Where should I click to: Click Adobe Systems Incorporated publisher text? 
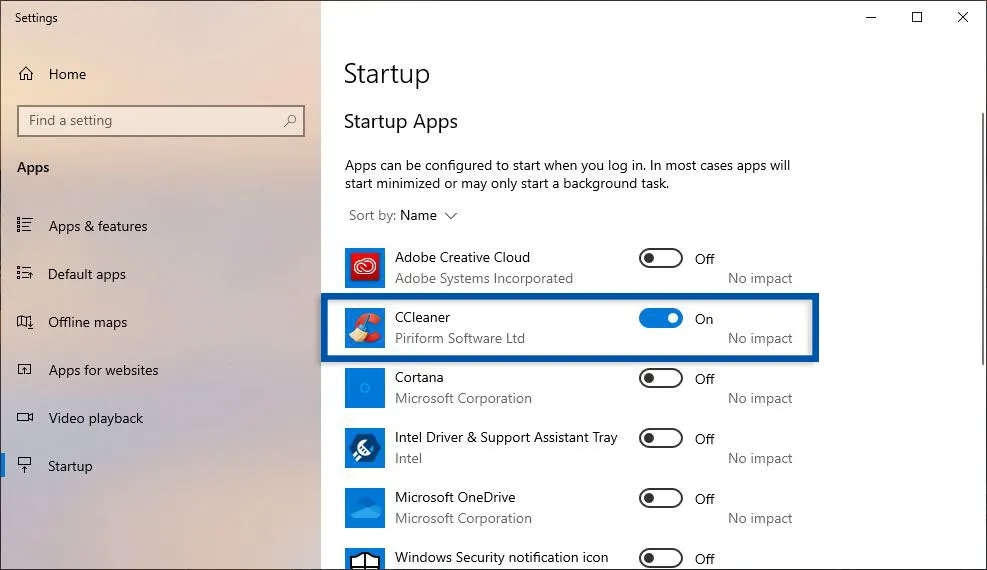pyautogui.click(x=483, y=278)
